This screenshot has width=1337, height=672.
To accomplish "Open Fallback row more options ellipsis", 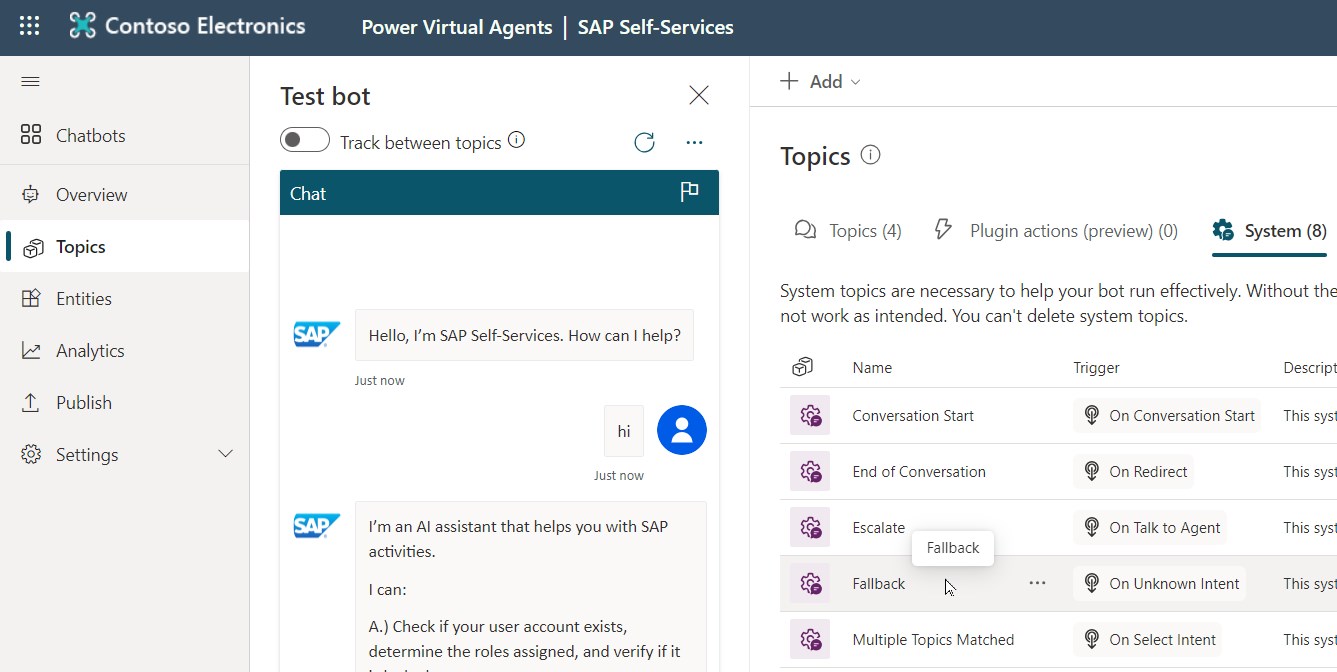I will click(1037, 583).
